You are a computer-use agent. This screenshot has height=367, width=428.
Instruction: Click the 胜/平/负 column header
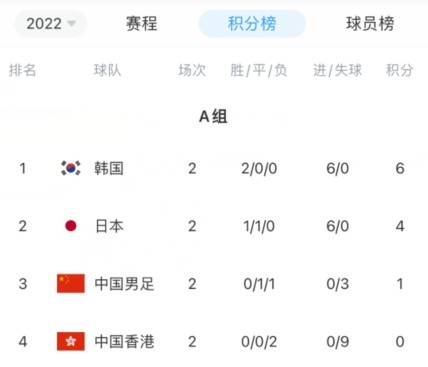[258, 70]
